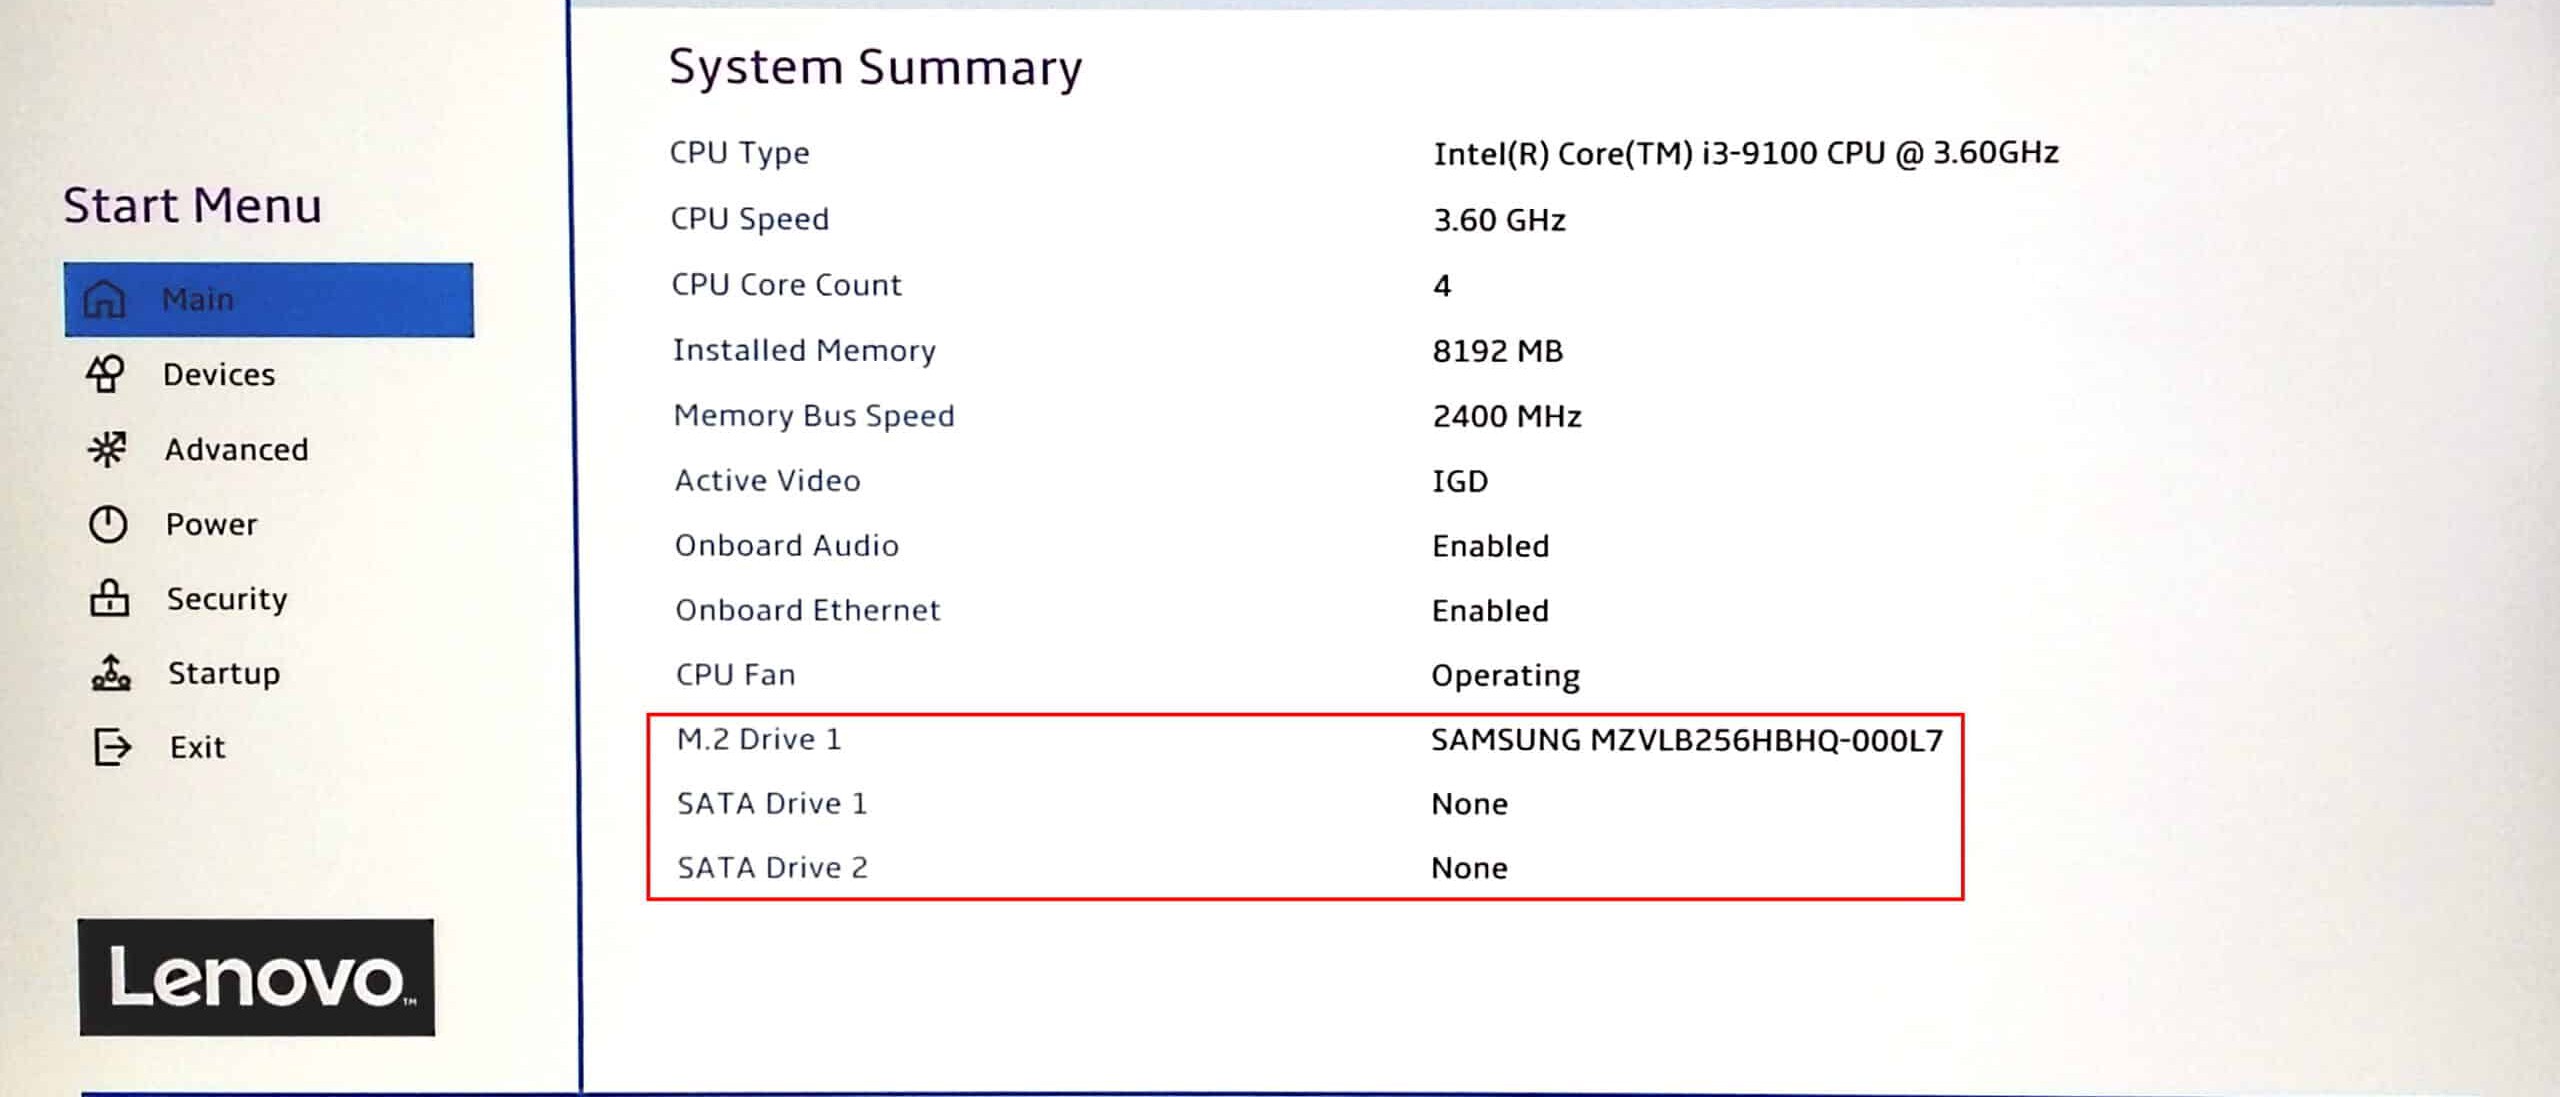Open the Startup menu
The height and width of the screenshot is (1097, 2560).
(224, 674)
